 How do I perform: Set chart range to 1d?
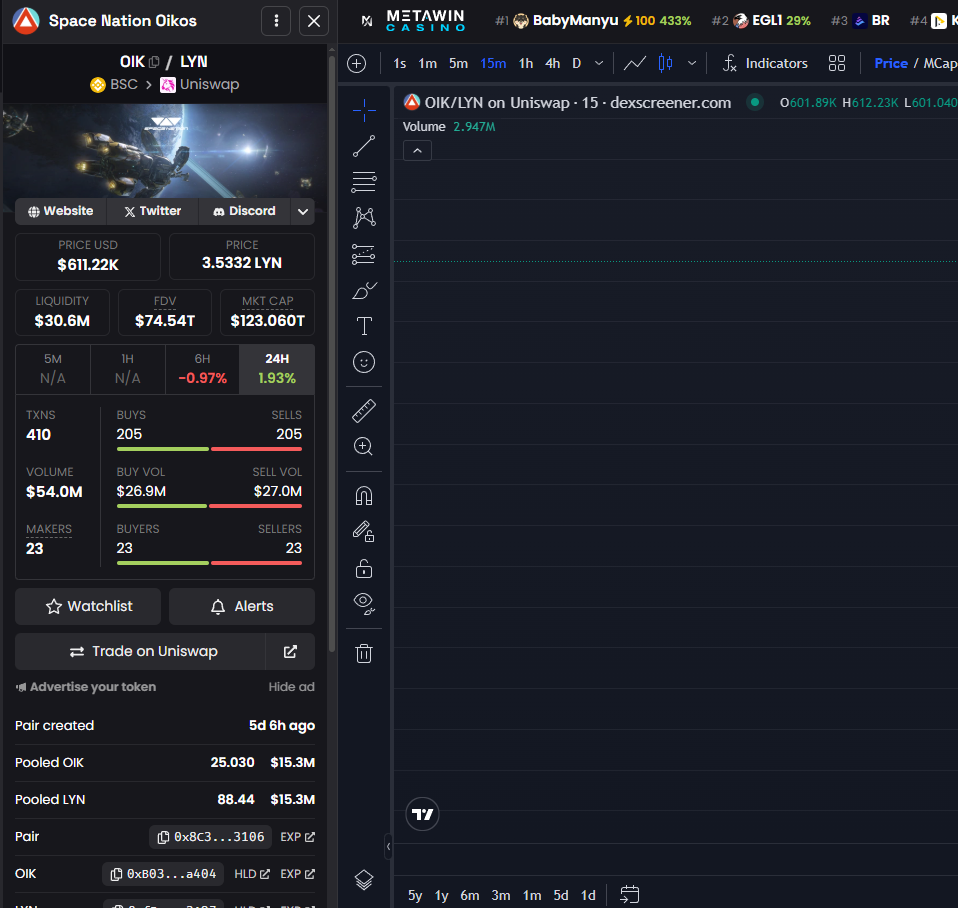pyautogui.click(x=588, y=895)
